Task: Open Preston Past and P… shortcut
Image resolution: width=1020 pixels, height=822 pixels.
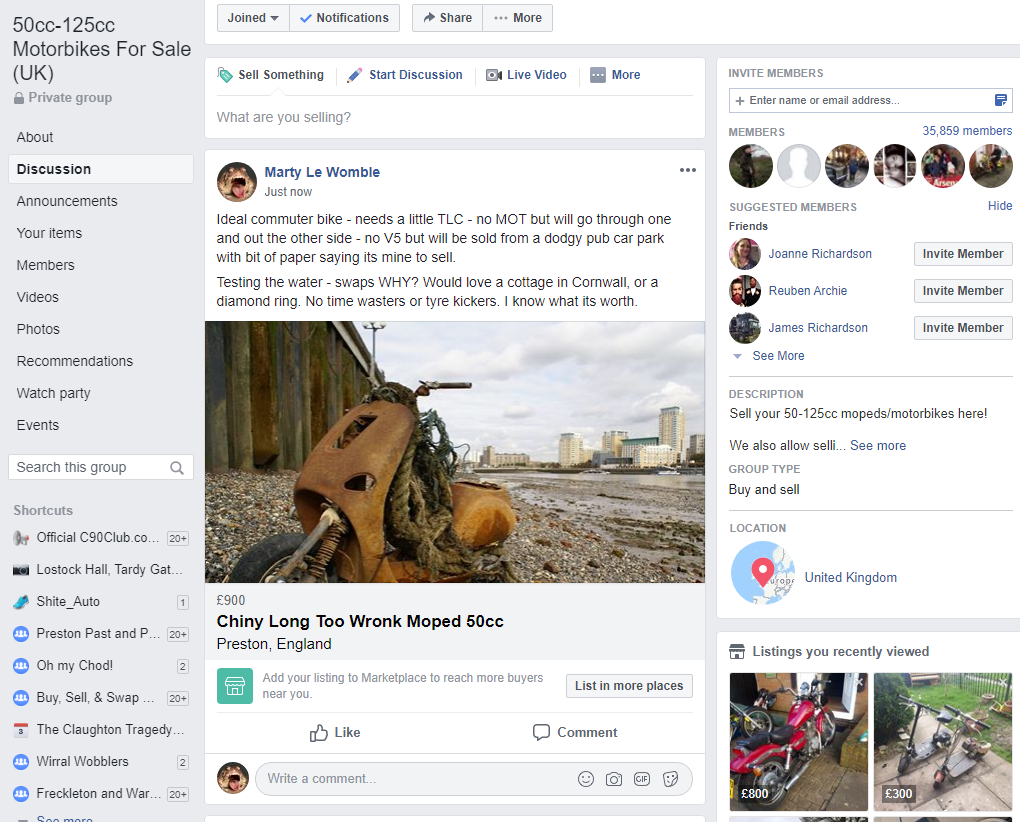Action: click(101, 633)
